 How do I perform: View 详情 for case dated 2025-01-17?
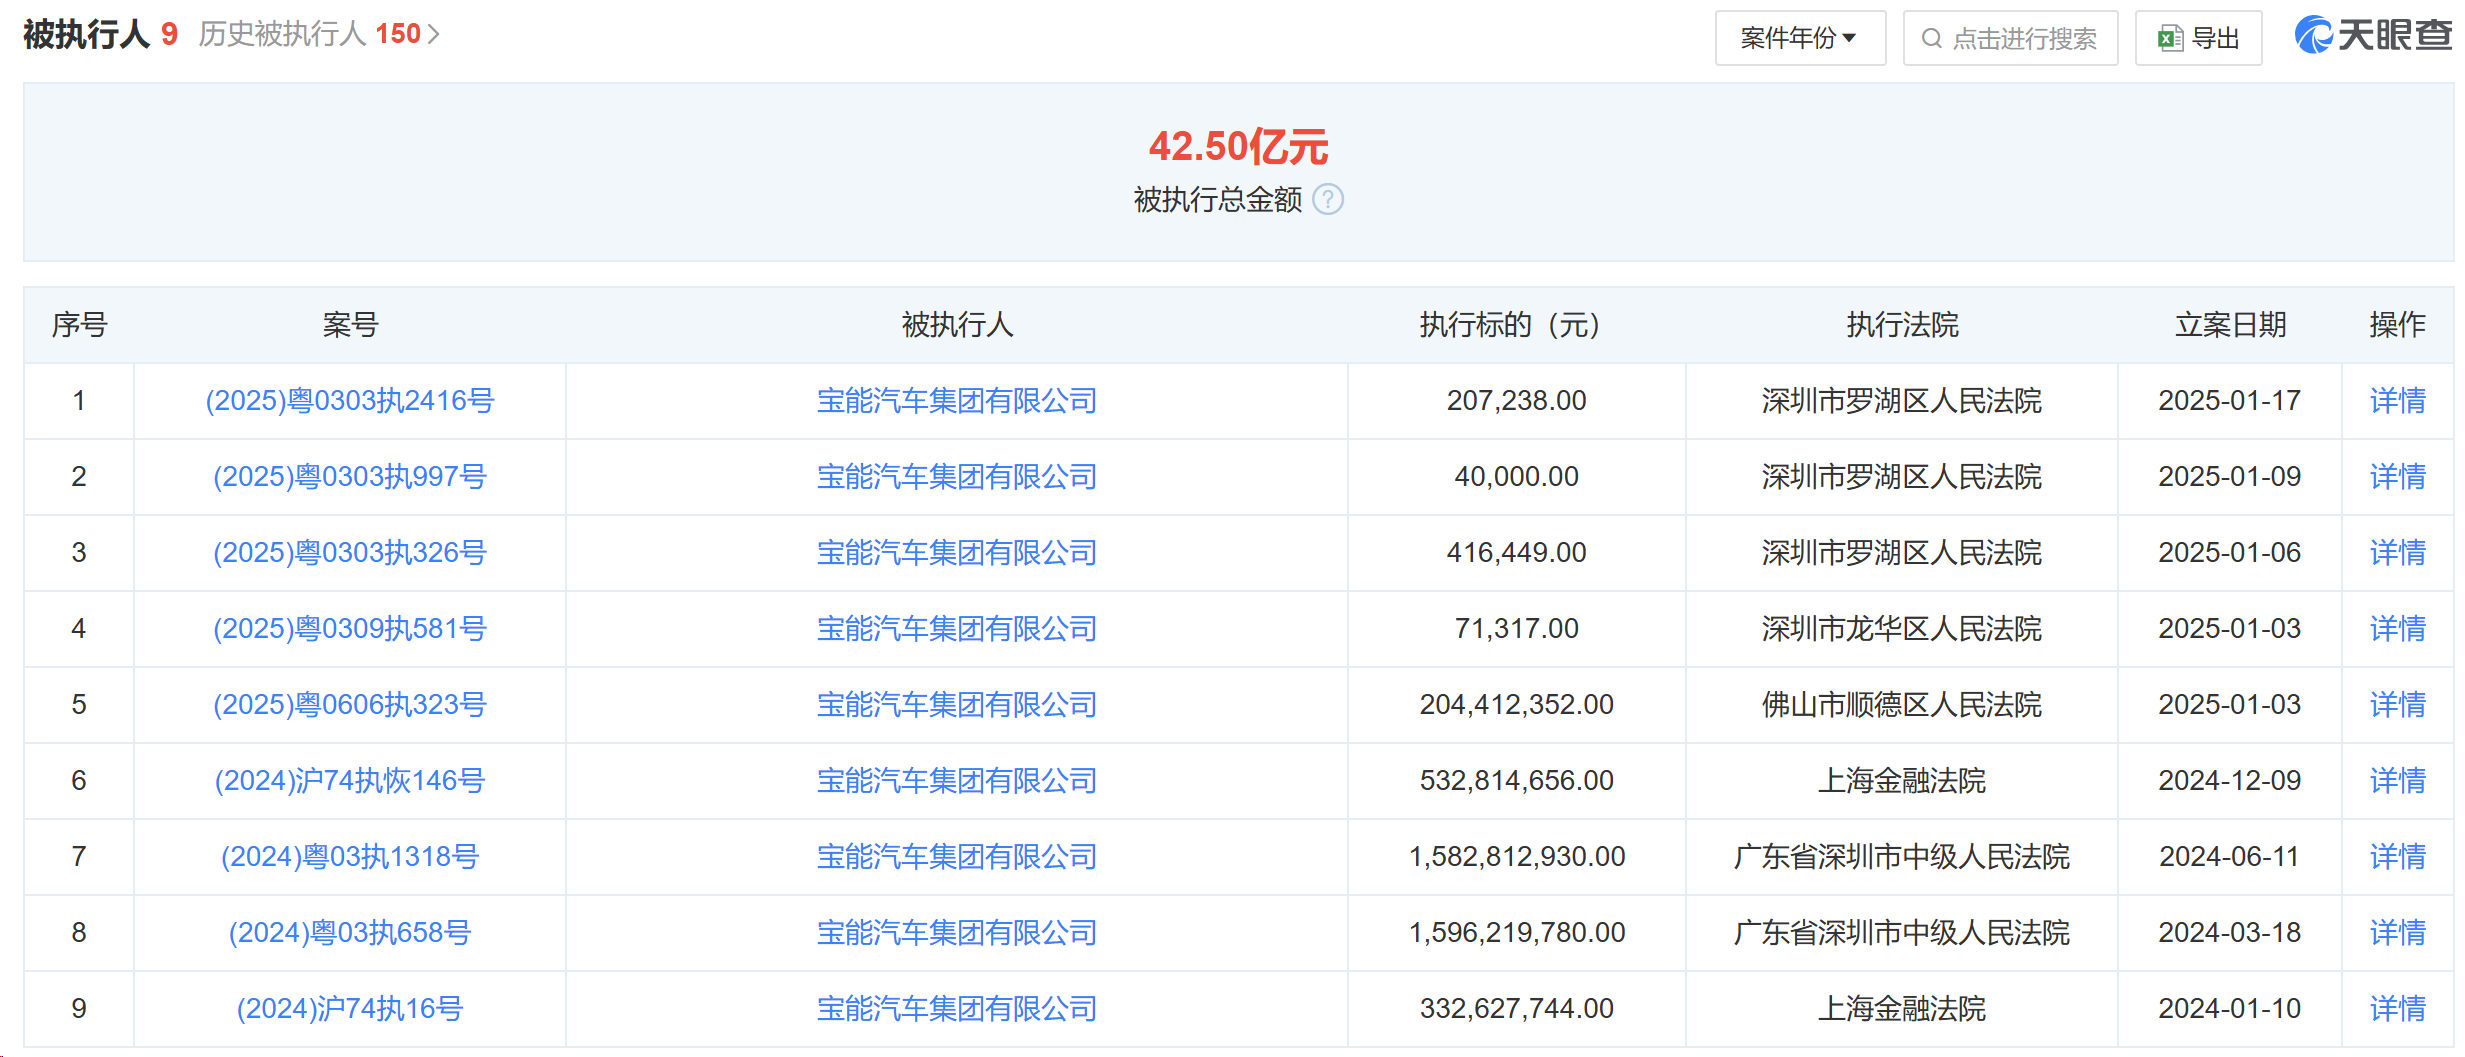tap(2398, 401)
